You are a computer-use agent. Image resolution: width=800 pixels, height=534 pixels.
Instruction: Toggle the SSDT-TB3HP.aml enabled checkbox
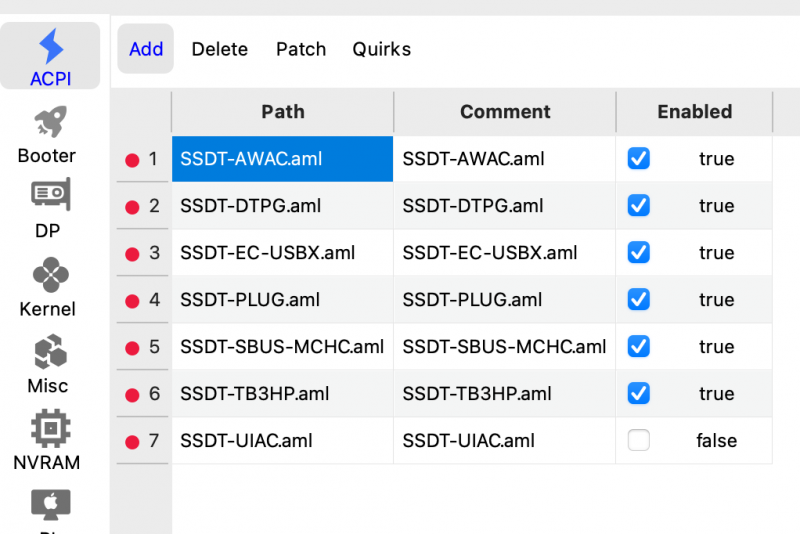[638, 393]
